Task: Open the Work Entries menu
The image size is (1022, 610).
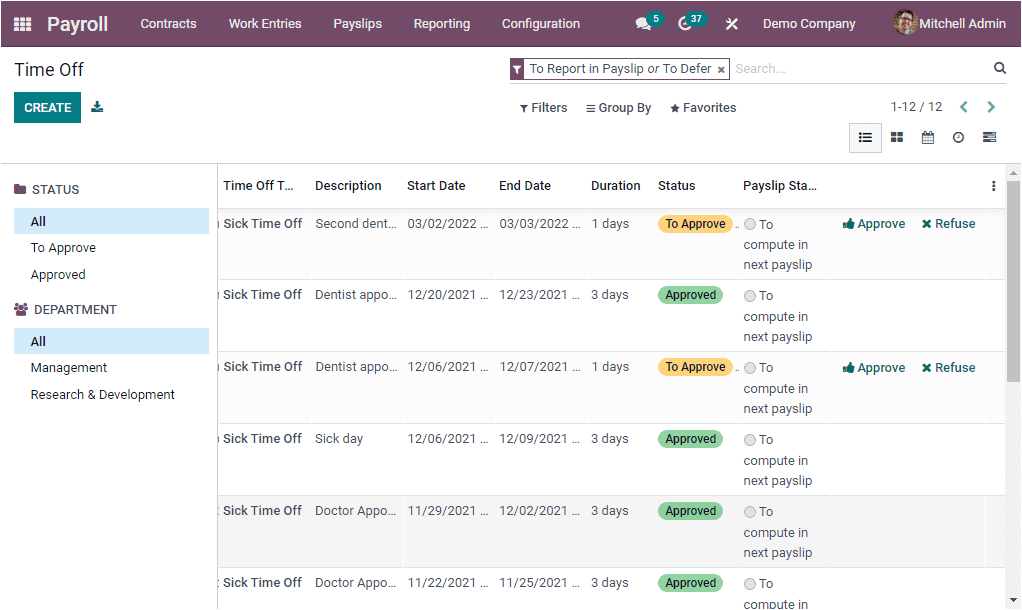Action: (264, 23)
